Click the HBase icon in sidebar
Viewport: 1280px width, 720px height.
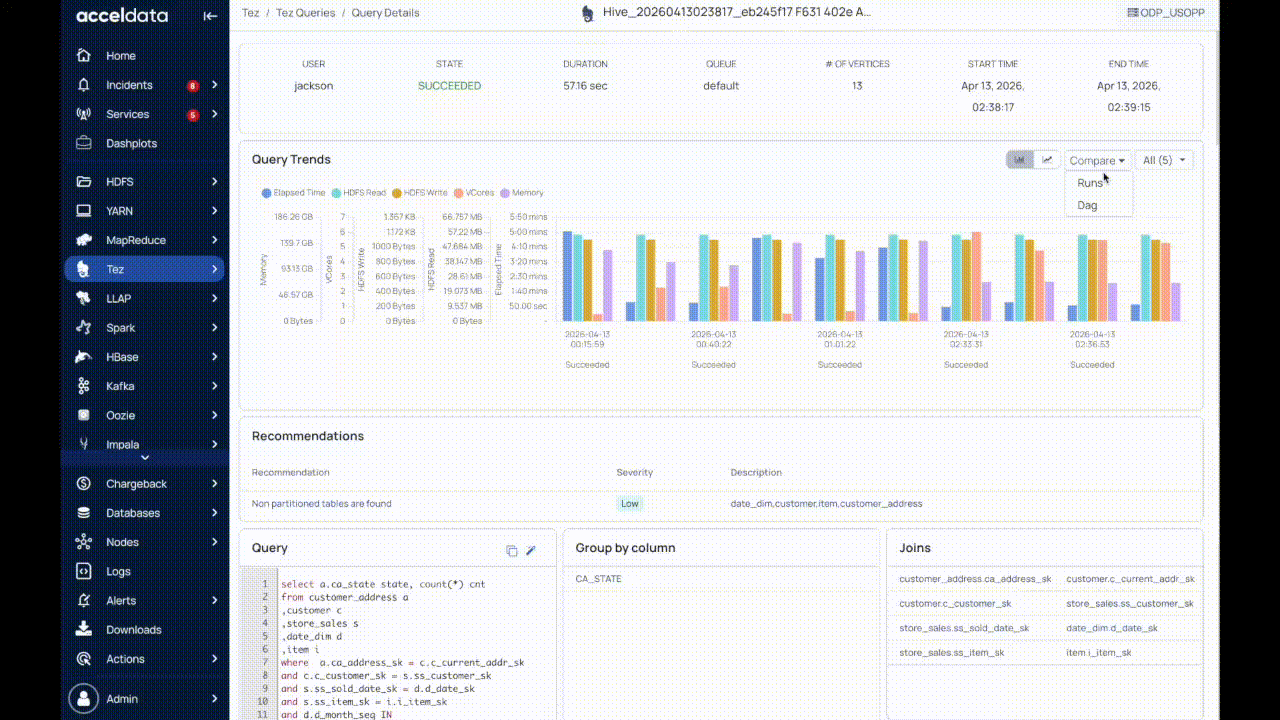pyautogui.click(x=84, y=357)
